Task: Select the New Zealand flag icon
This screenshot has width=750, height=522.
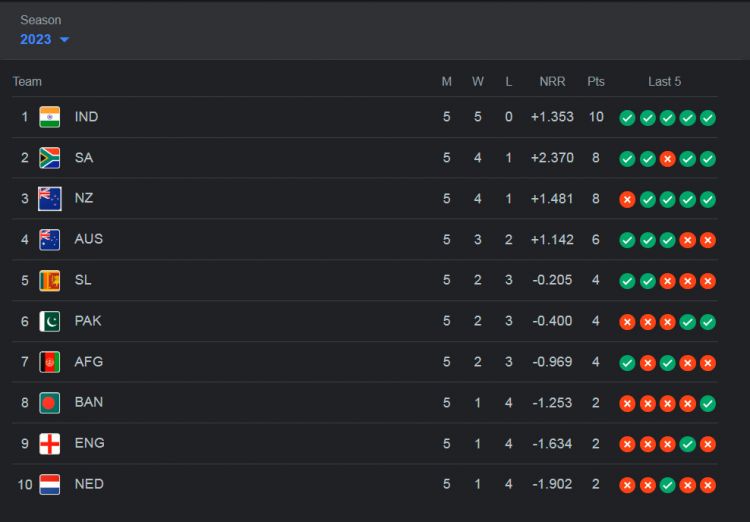Action: [50, 199]
